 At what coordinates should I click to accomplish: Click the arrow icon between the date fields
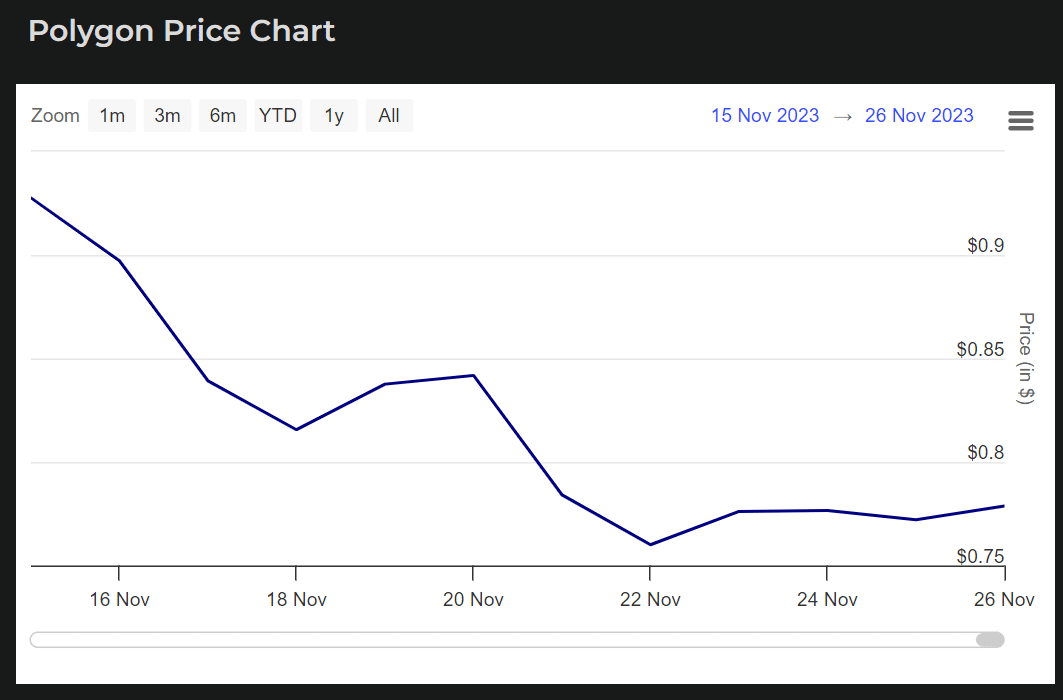846,116
